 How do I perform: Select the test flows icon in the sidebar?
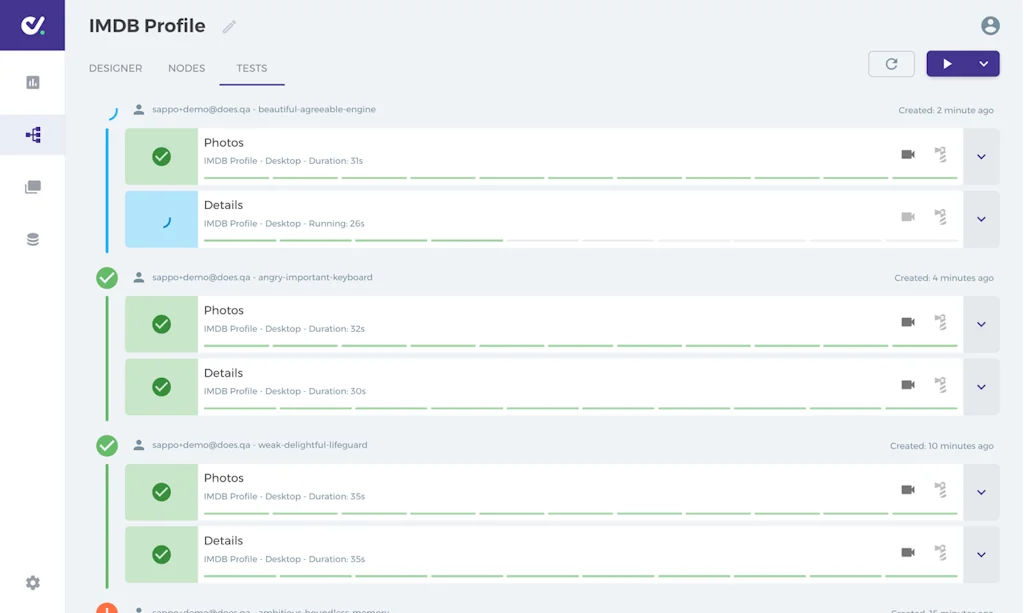(x=34, y=133)
